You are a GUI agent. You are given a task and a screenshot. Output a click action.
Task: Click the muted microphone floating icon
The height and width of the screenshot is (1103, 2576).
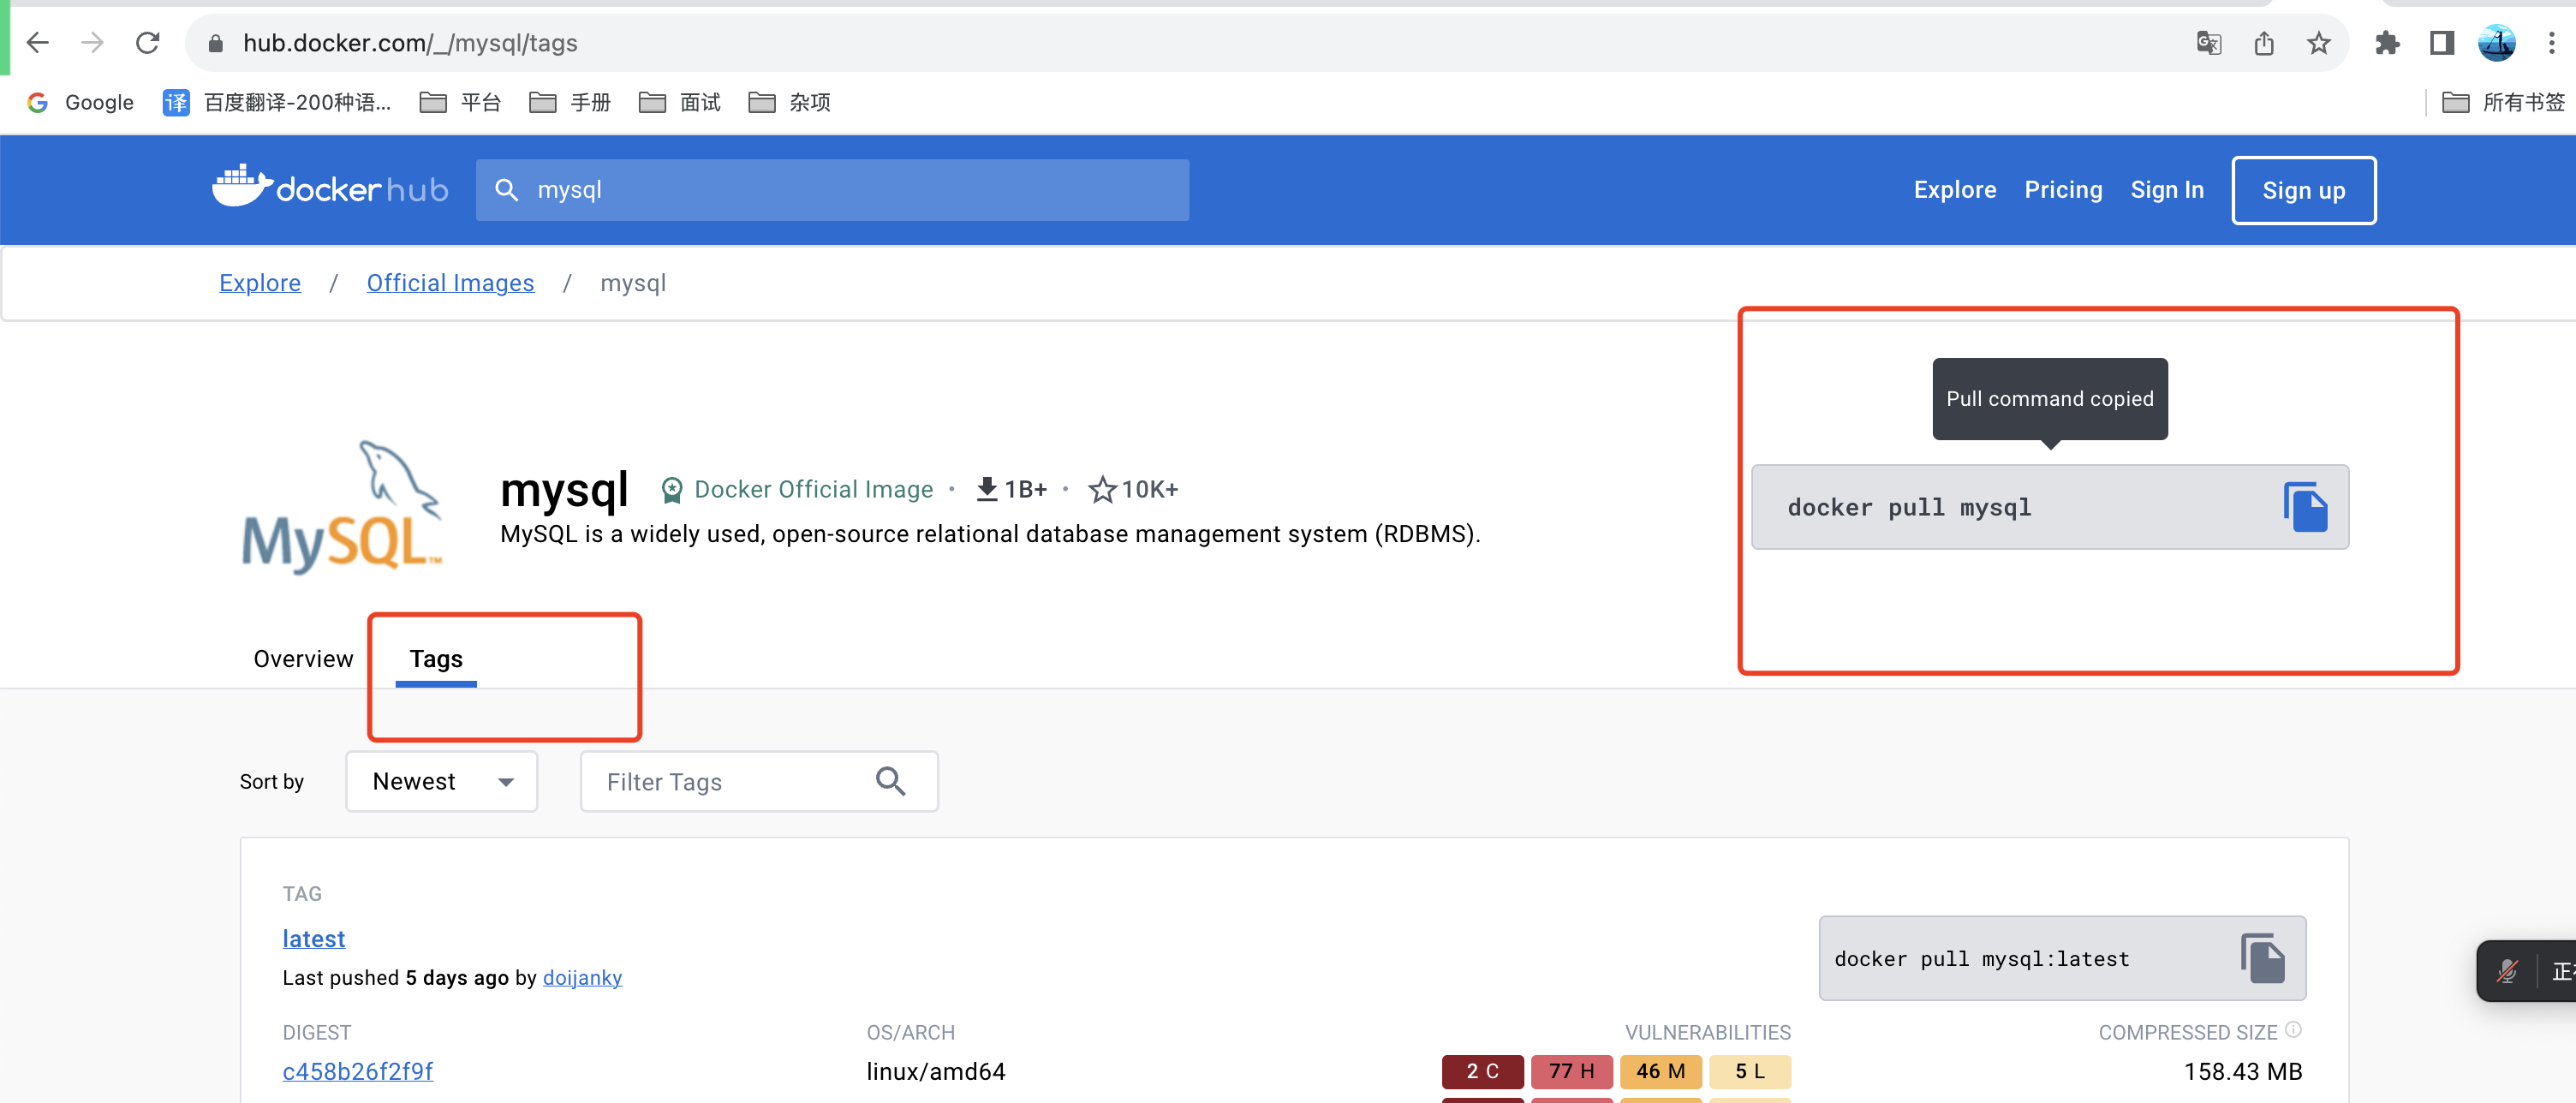pos(2506,971)
